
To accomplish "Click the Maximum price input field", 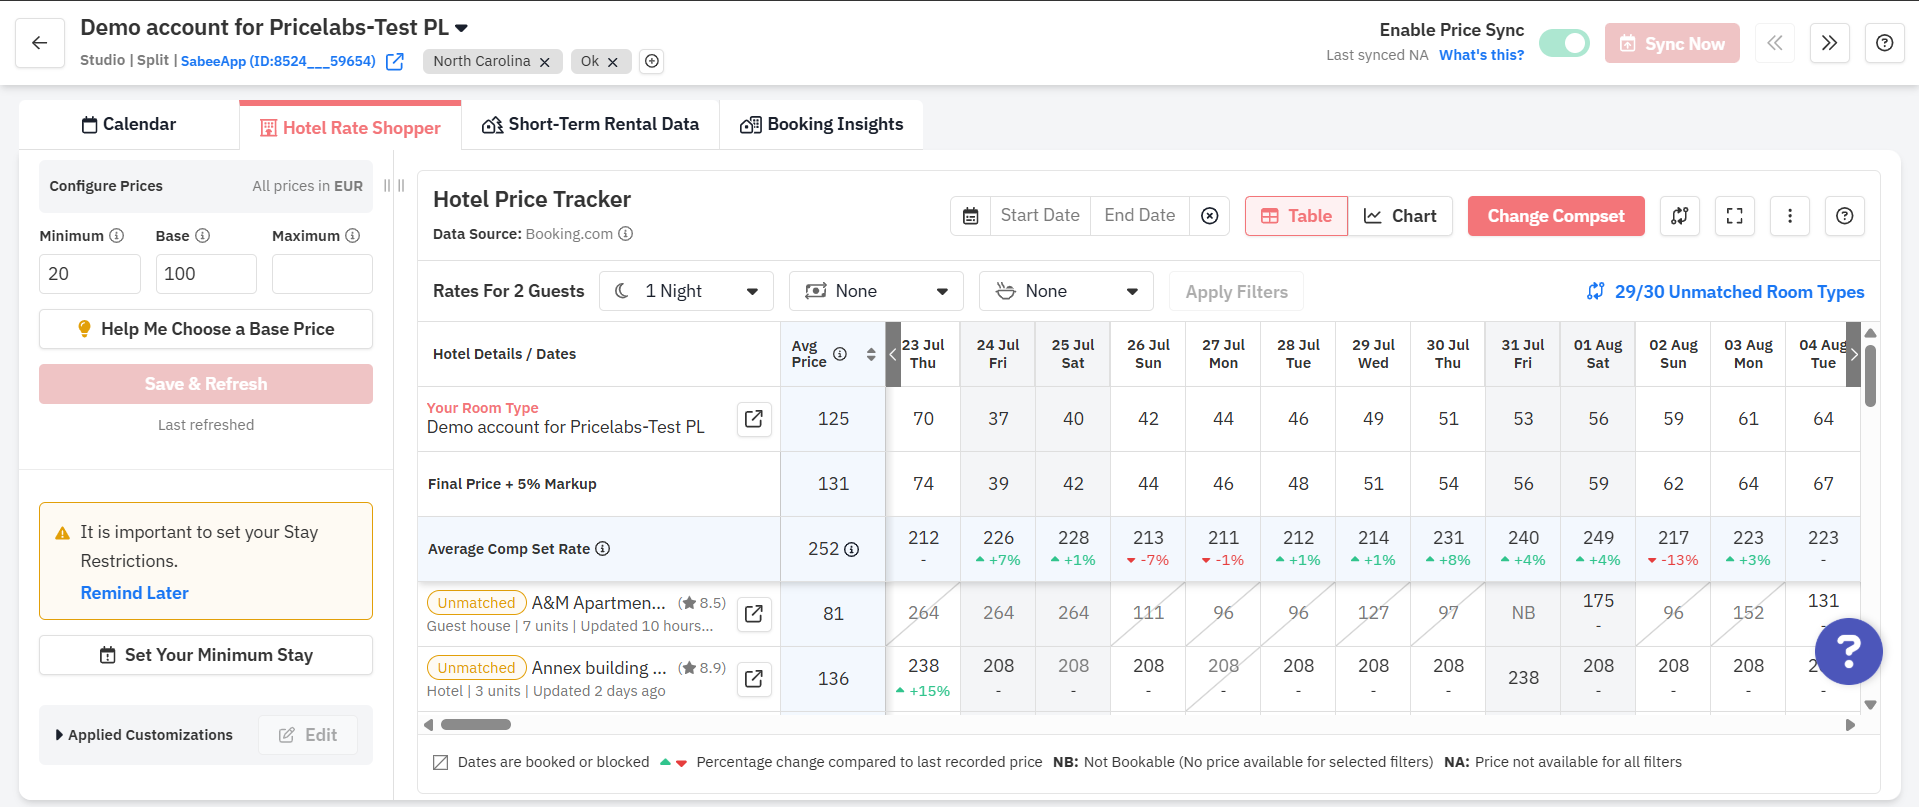I will (x=322, y=274).
